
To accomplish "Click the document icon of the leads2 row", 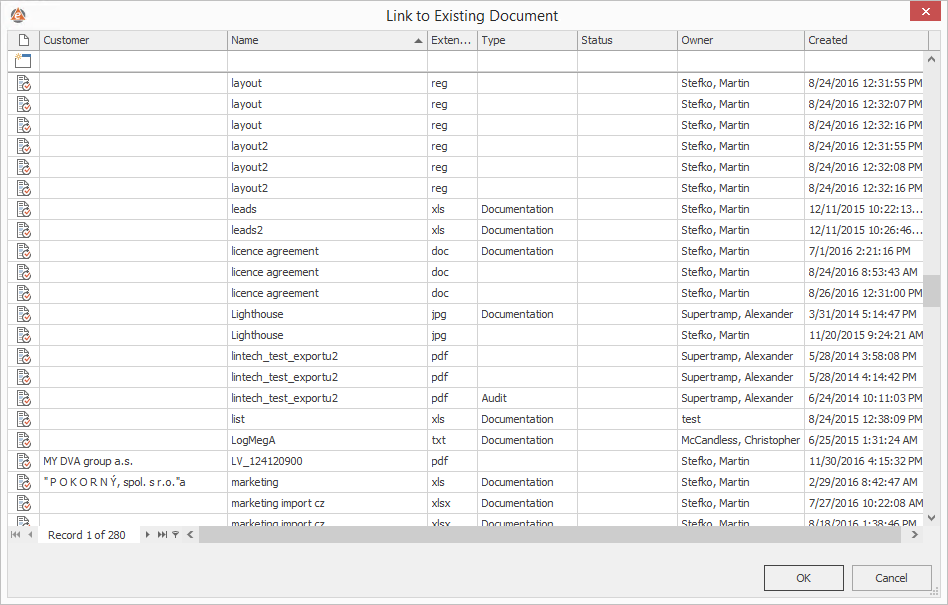I will [x=24, y=230].
